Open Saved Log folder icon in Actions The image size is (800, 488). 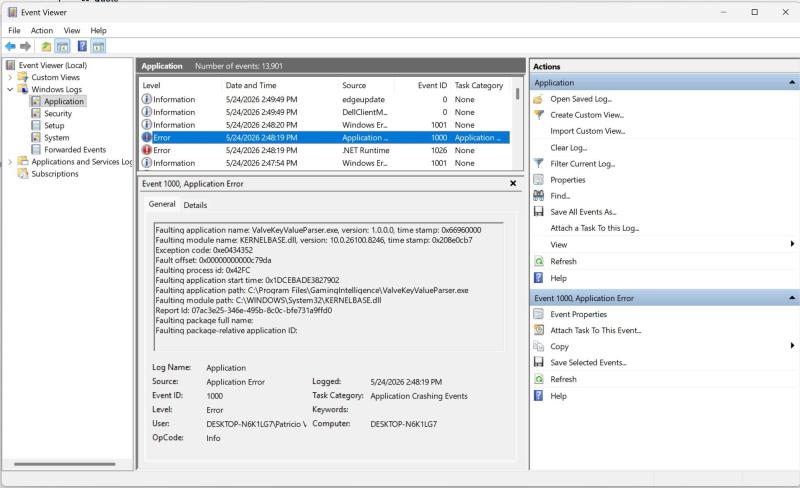point(538,99)
